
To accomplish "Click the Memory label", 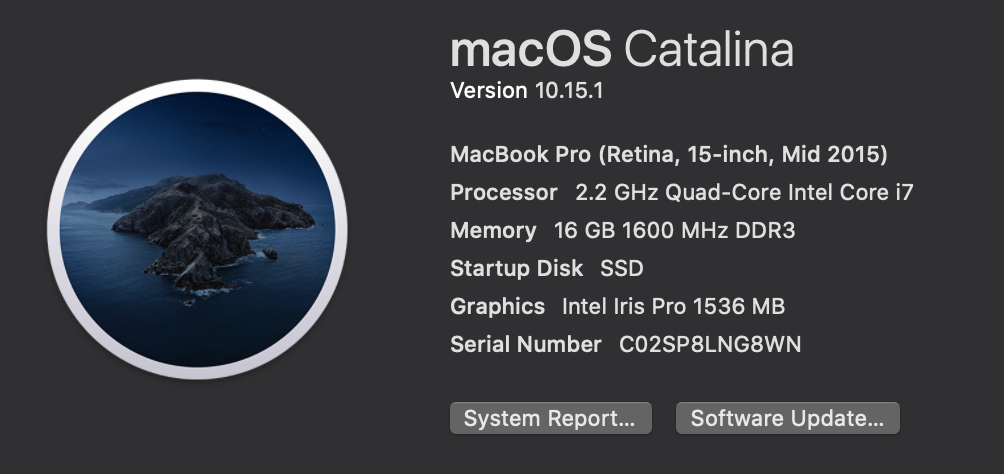I will [493, 231].
